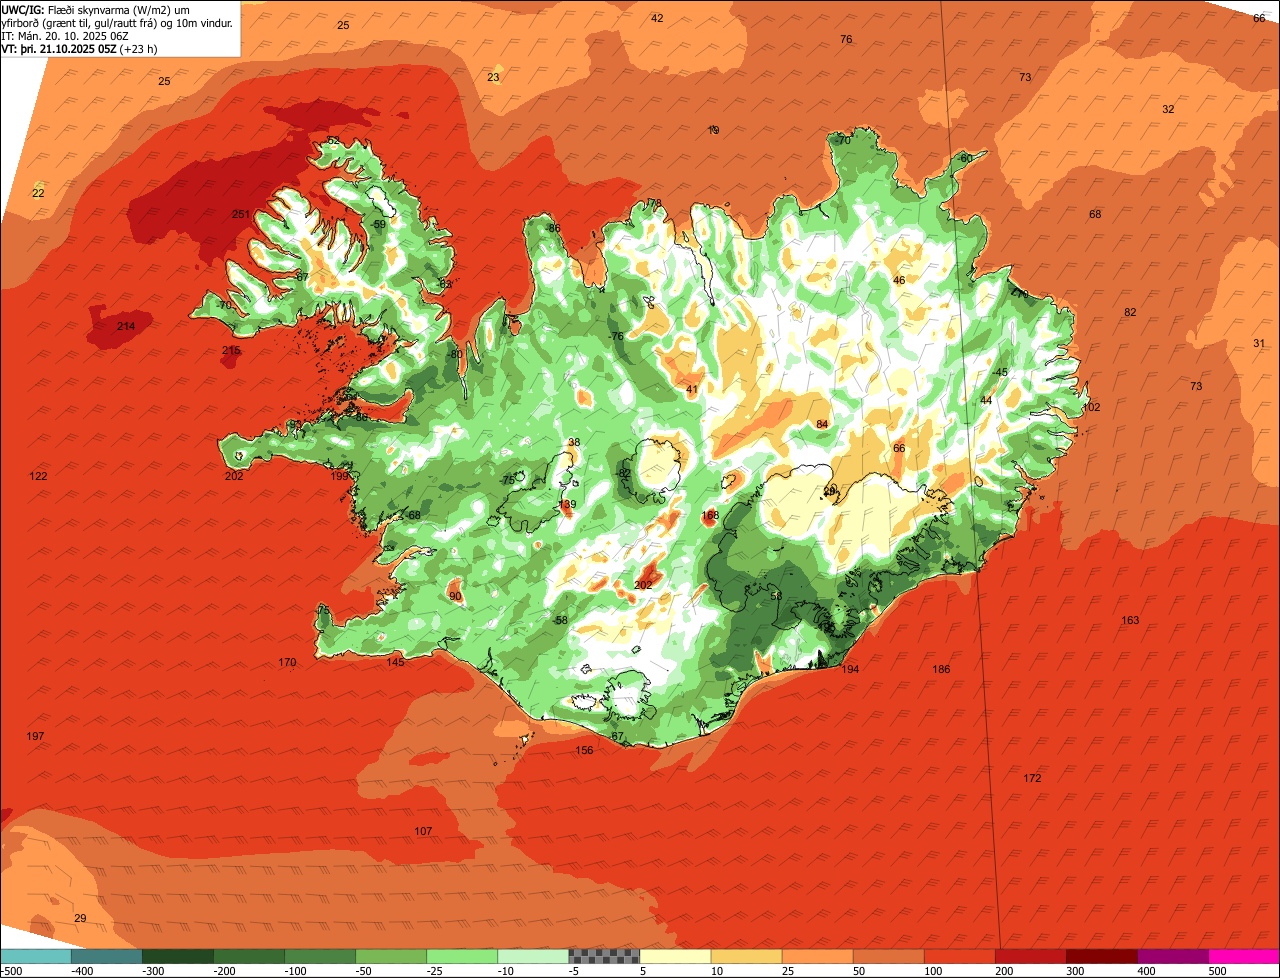Image resolution: width=1280 pixels, height=978 pixels.
Task: Click the value 163 in the southeast sea
Action: pyautogui.click(x=1130, y=621)
